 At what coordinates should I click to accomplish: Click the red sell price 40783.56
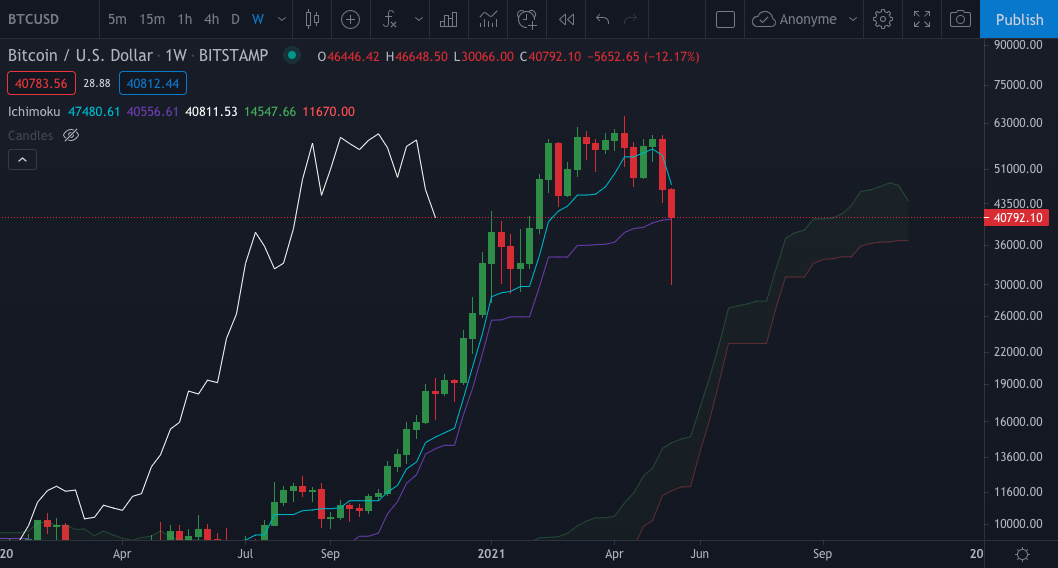[x=41, y=84]
